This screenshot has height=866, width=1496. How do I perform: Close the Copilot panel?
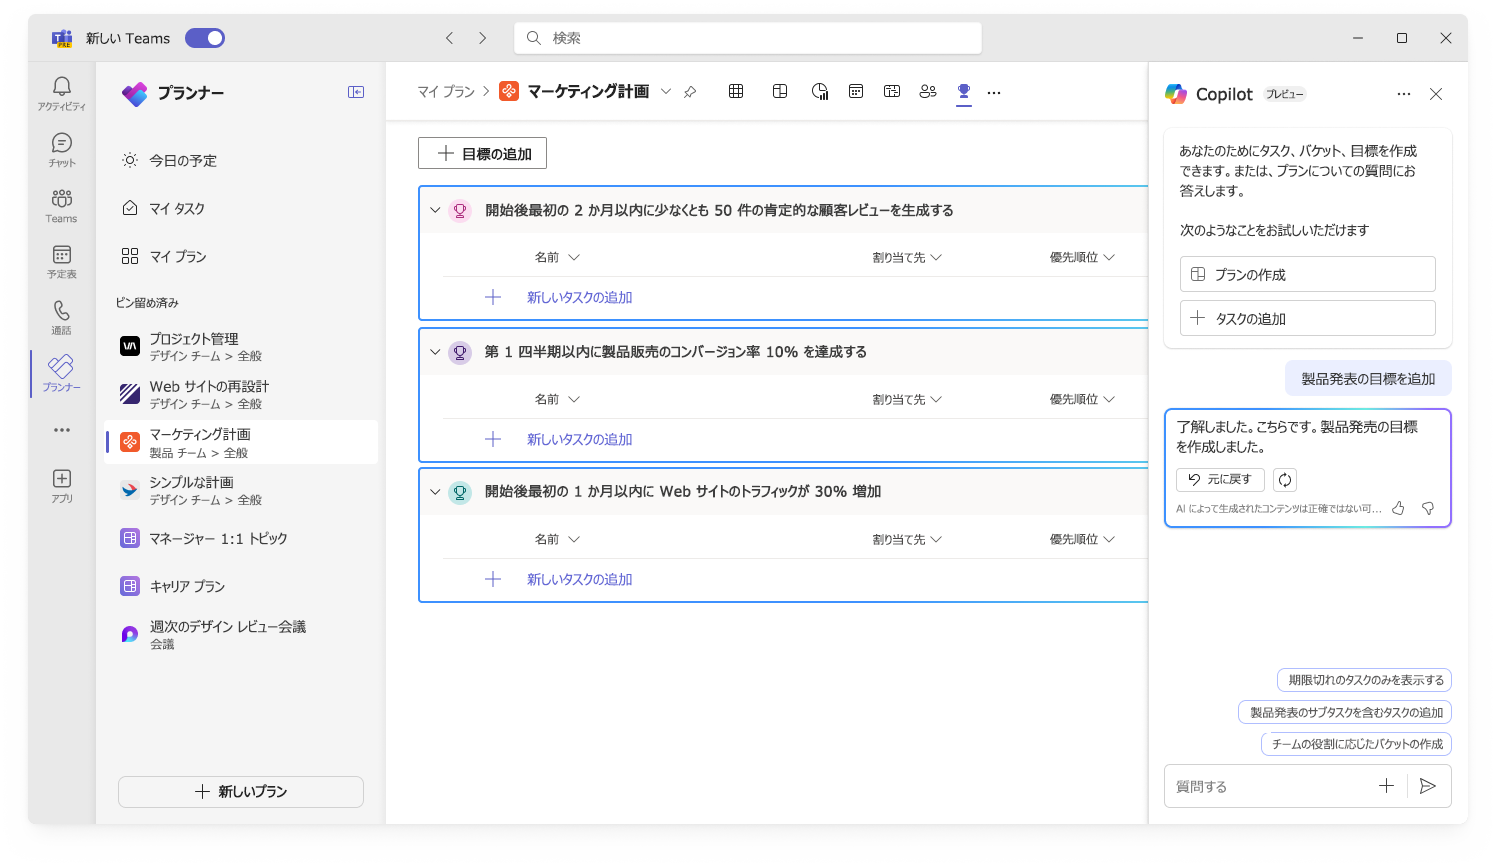coord(1436,94)
